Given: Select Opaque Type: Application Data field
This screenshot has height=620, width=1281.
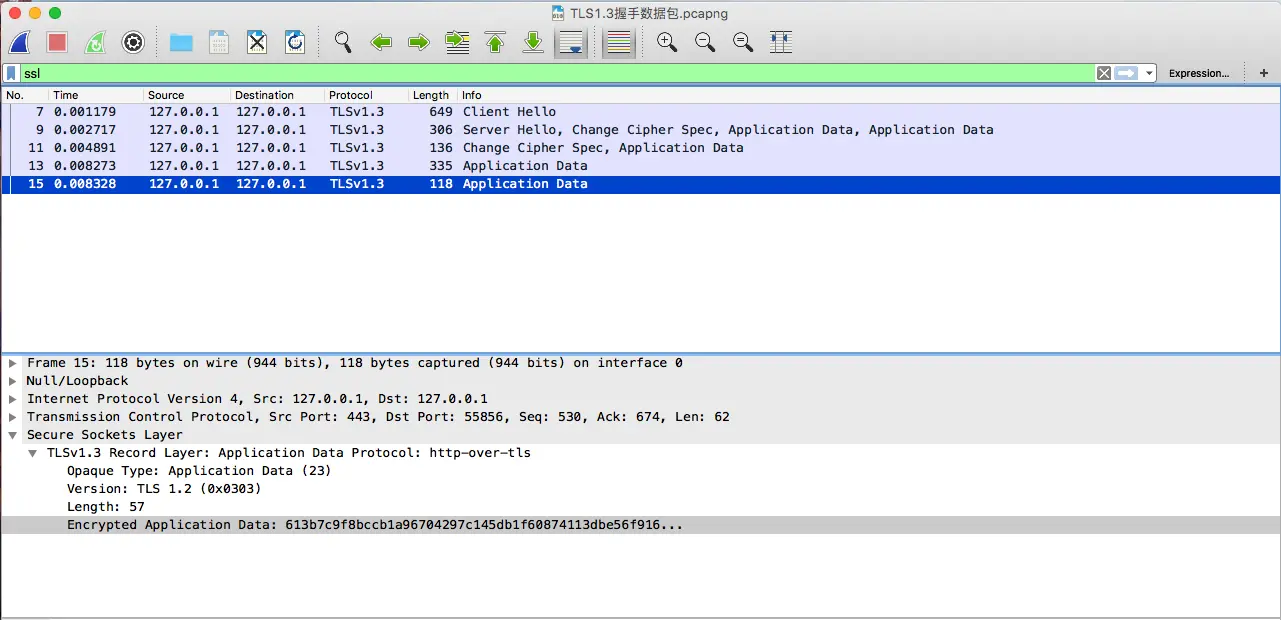Looking at the screenshot, I should pyautogui.click(x=199, y=471).
